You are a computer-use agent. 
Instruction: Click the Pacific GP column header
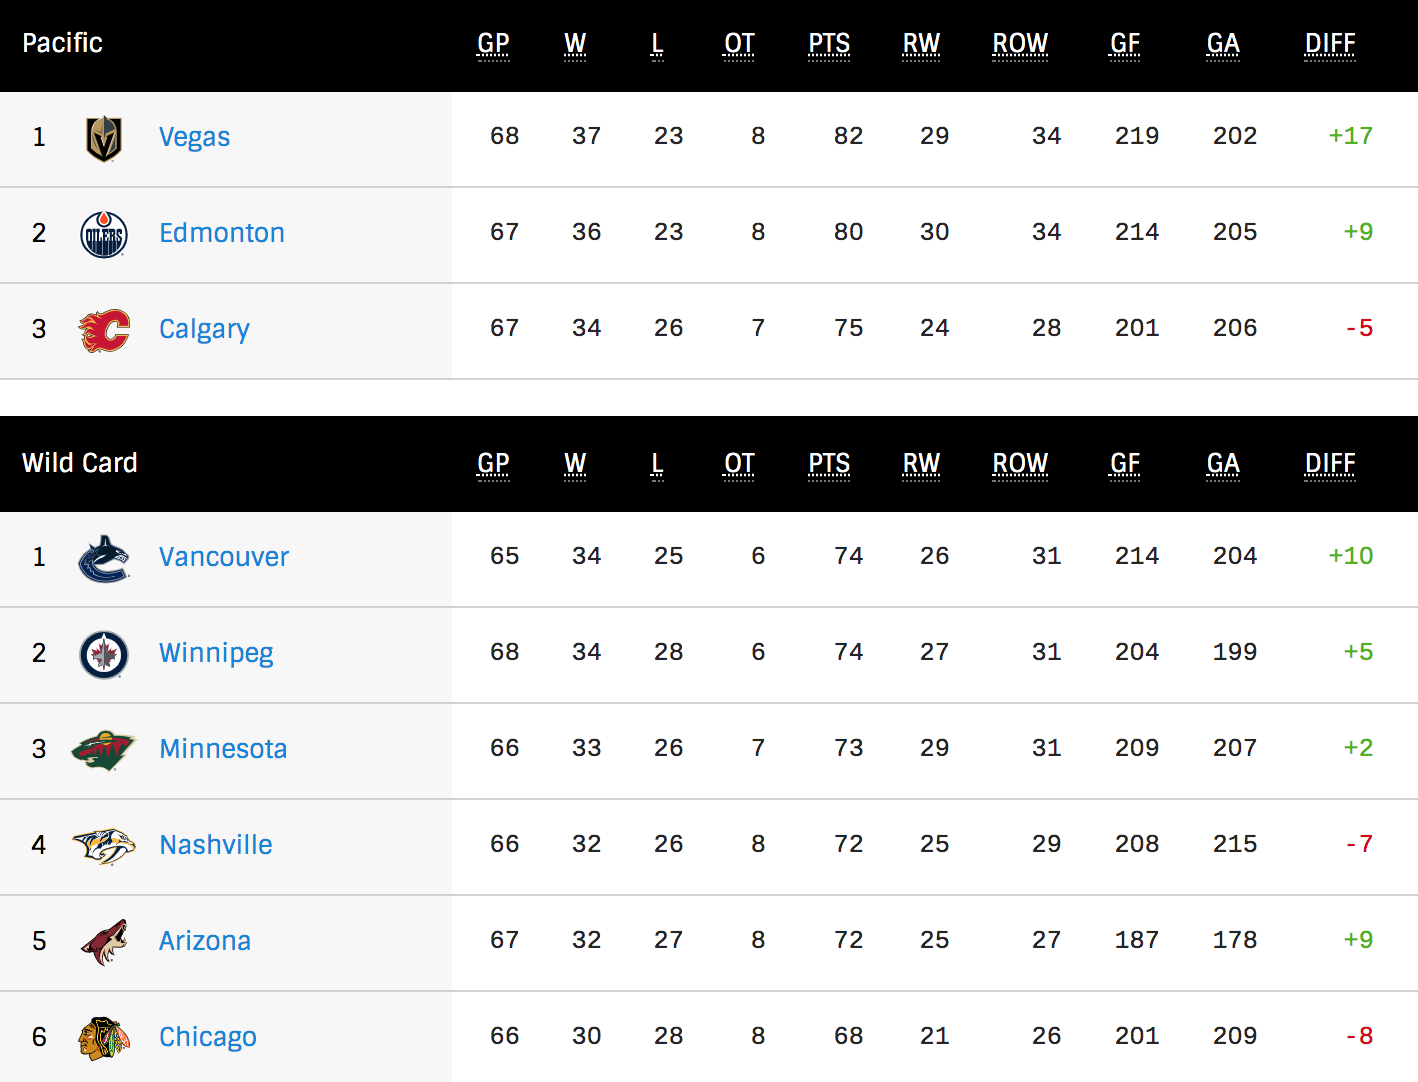point(493,44)
